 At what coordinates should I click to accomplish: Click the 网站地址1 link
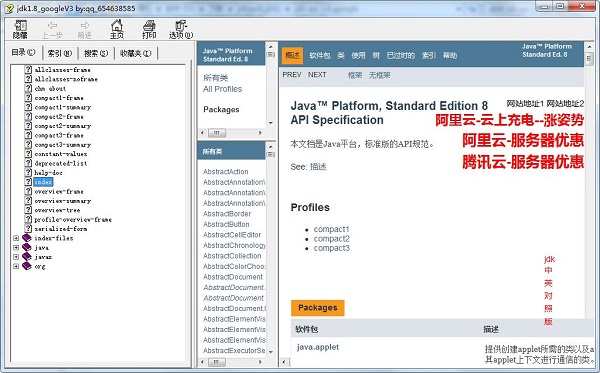525,103
